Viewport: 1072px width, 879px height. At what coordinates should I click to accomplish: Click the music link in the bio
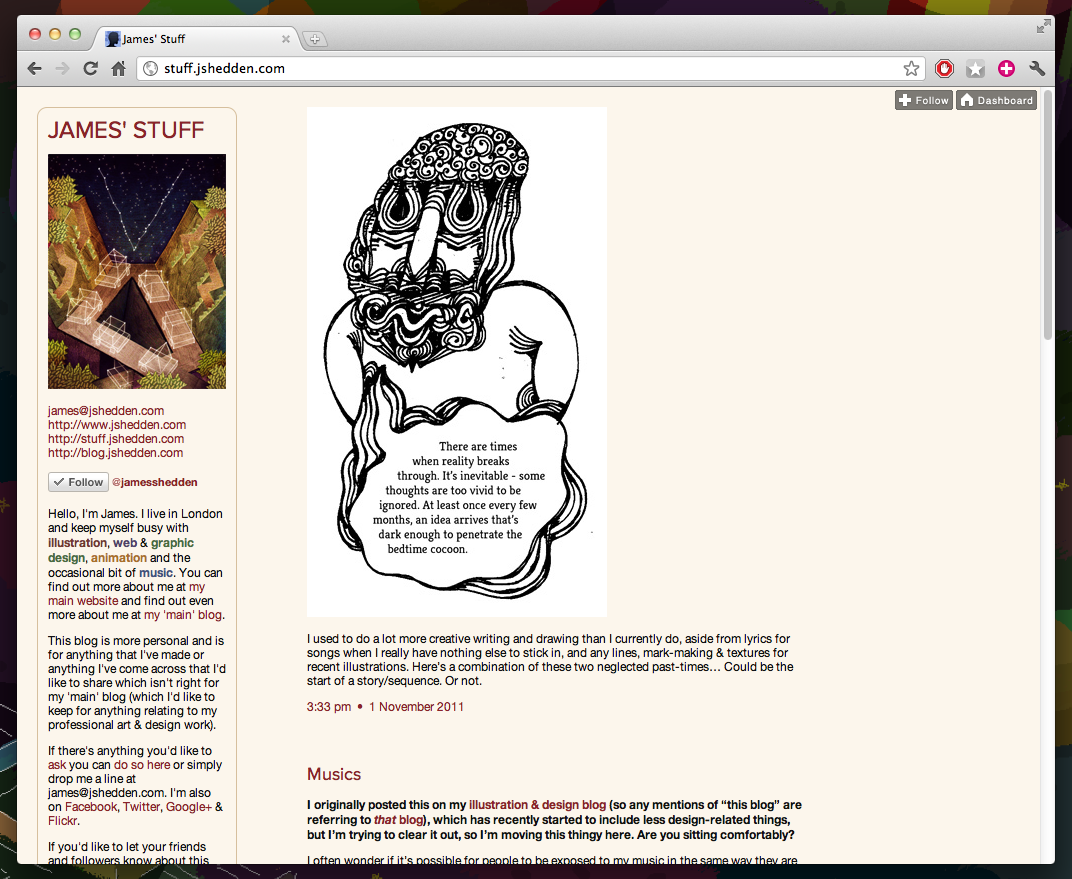[156, 573]
